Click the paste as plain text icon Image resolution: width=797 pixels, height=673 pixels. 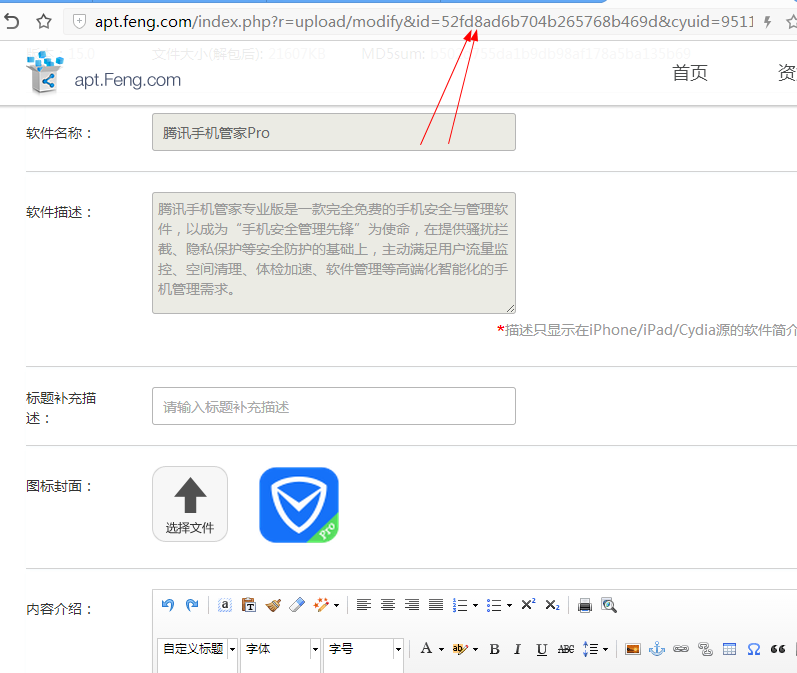coord(249,605)
